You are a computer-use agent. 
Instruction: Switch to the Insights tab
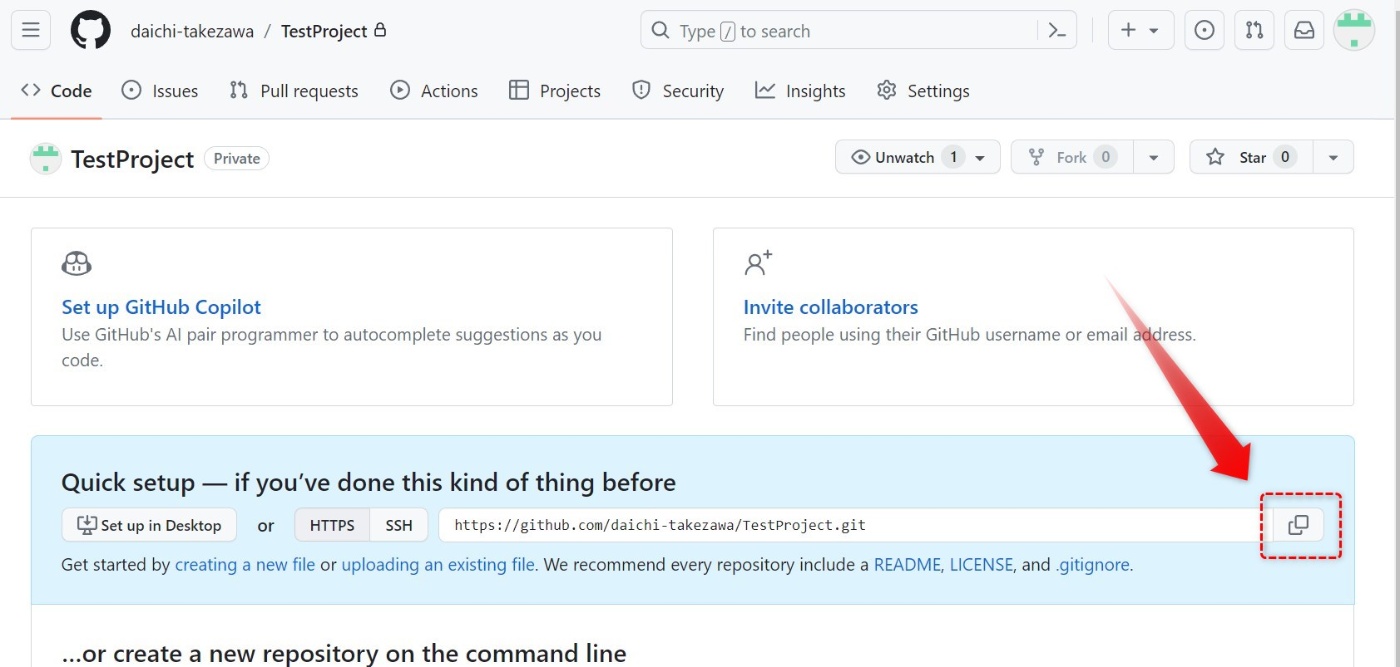coord(800,91)
